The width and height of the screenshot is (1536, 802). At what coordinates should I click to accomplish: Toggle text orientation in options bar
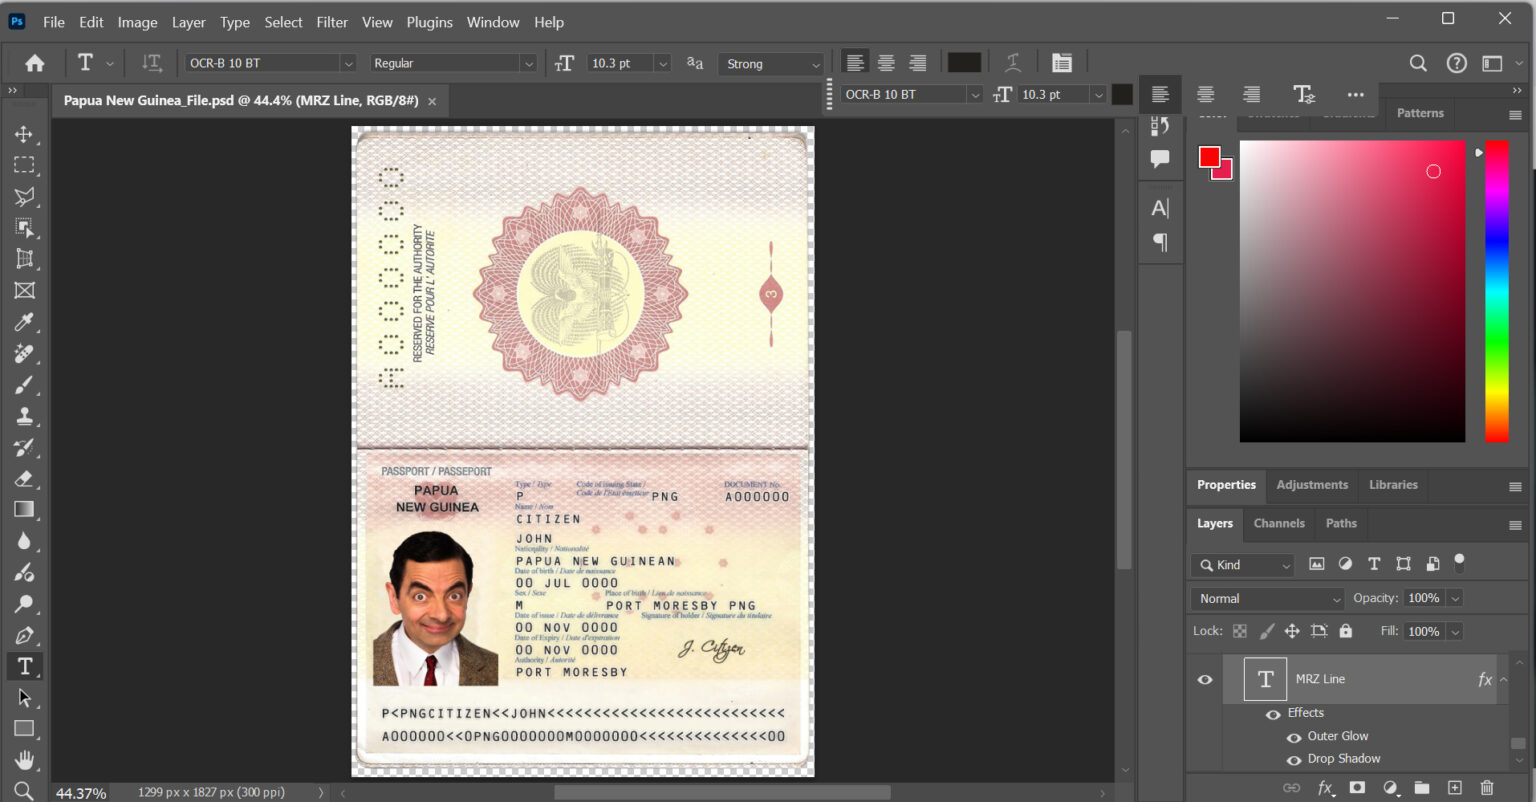pyautogui.click(x=152, y=63)
